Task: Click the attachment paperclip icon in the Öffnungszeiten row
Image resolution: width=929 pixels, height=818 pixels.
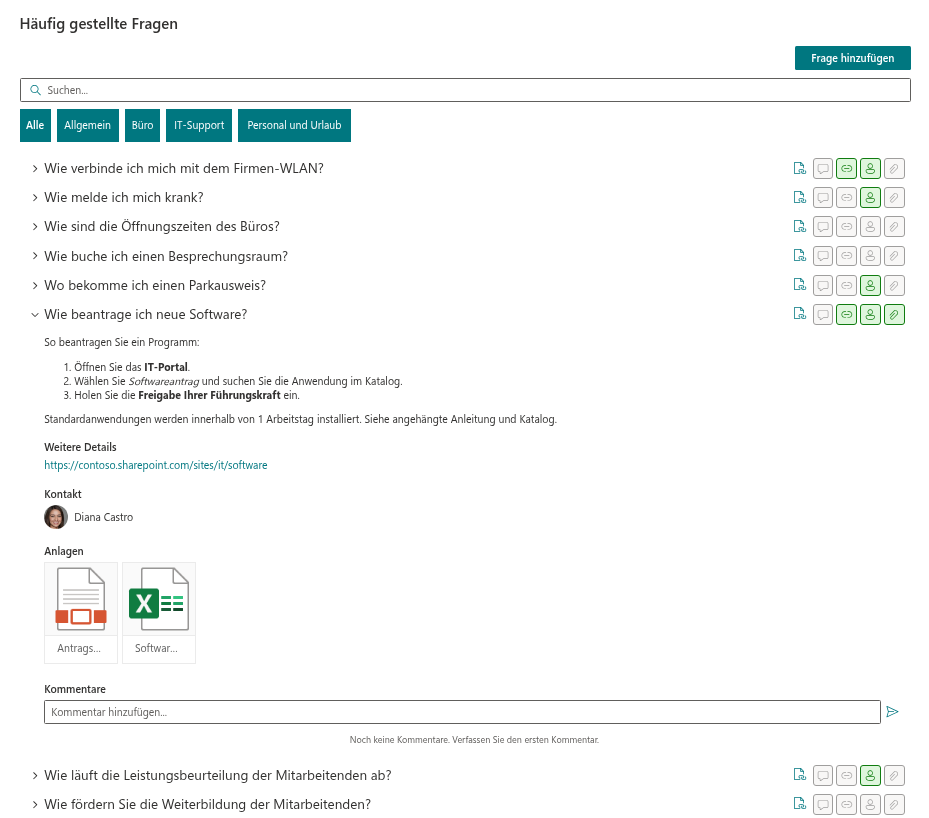Action: [x=894, y=227]
